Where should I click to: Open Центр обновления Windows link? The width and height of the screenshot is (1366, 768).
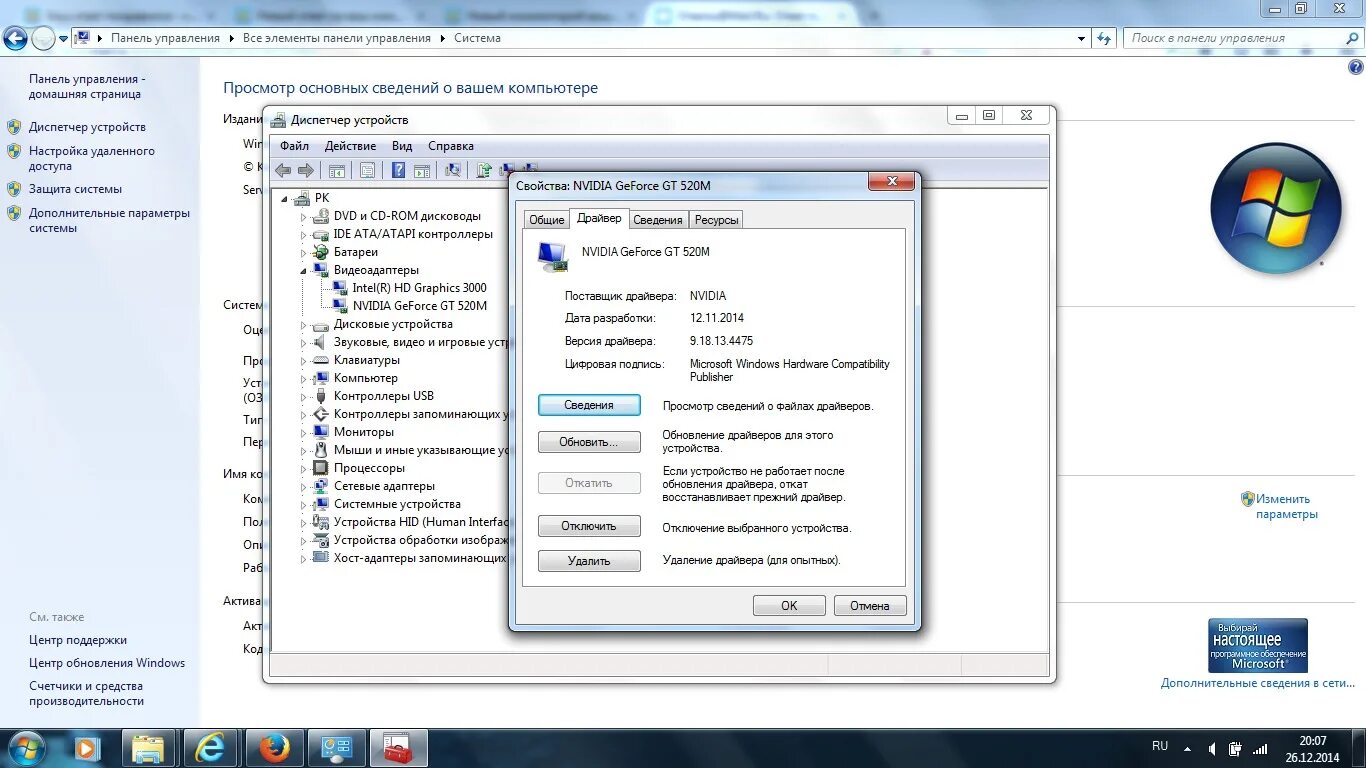tap(107, 663)
